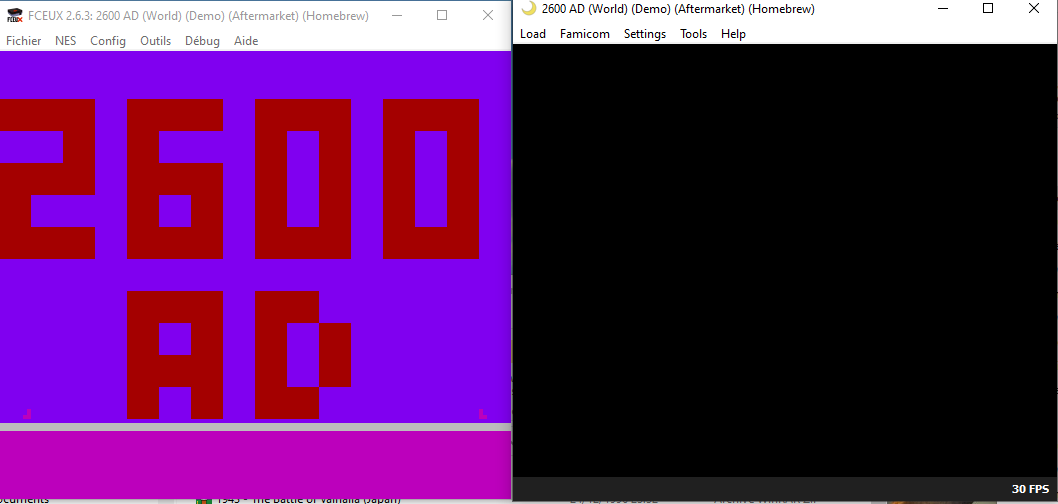Image resolution: width=1058 pixels, height=504 pixels.
Task: Close the right emulator window
Action: [x=1034, y=8]
